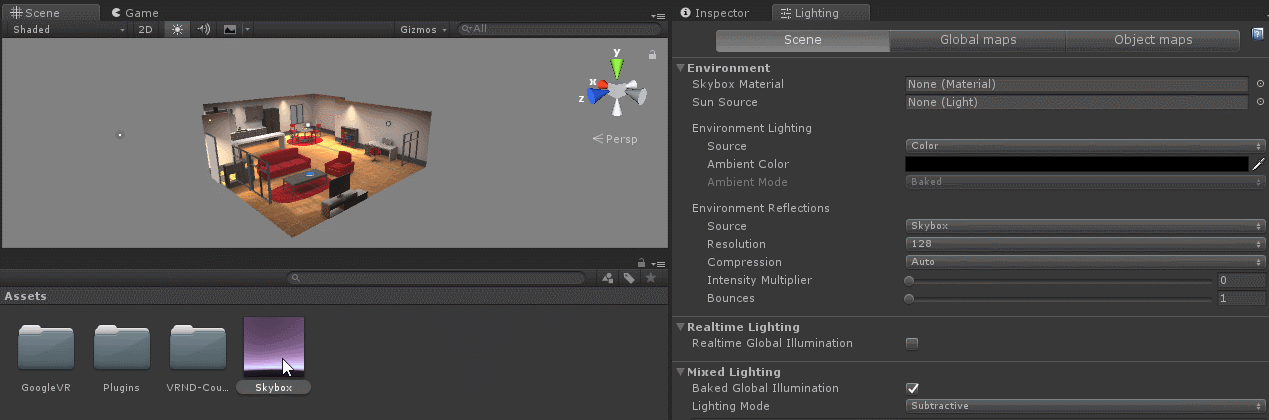Open Shaded draw mode dropdown
This screenshot has width=1269, height=420.
[x=68, y=29]
